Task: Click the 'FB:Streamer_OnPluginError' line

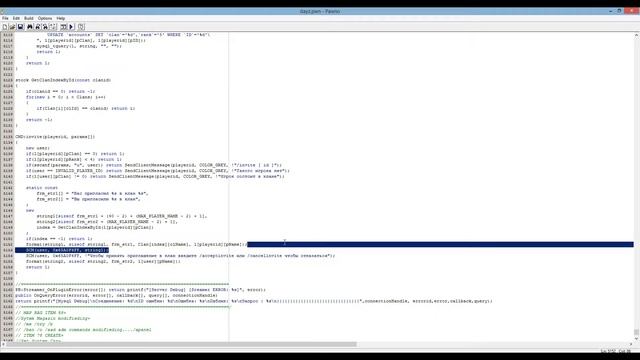Action: click(140, 290)
